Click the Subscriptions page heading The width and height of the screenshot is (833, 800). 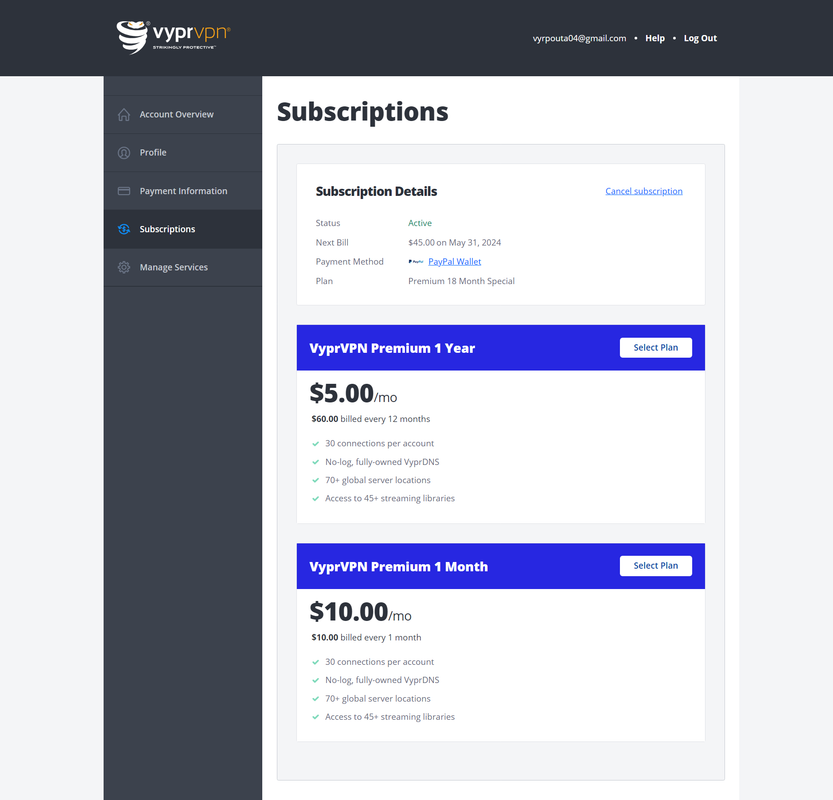[x=363, y=112]
